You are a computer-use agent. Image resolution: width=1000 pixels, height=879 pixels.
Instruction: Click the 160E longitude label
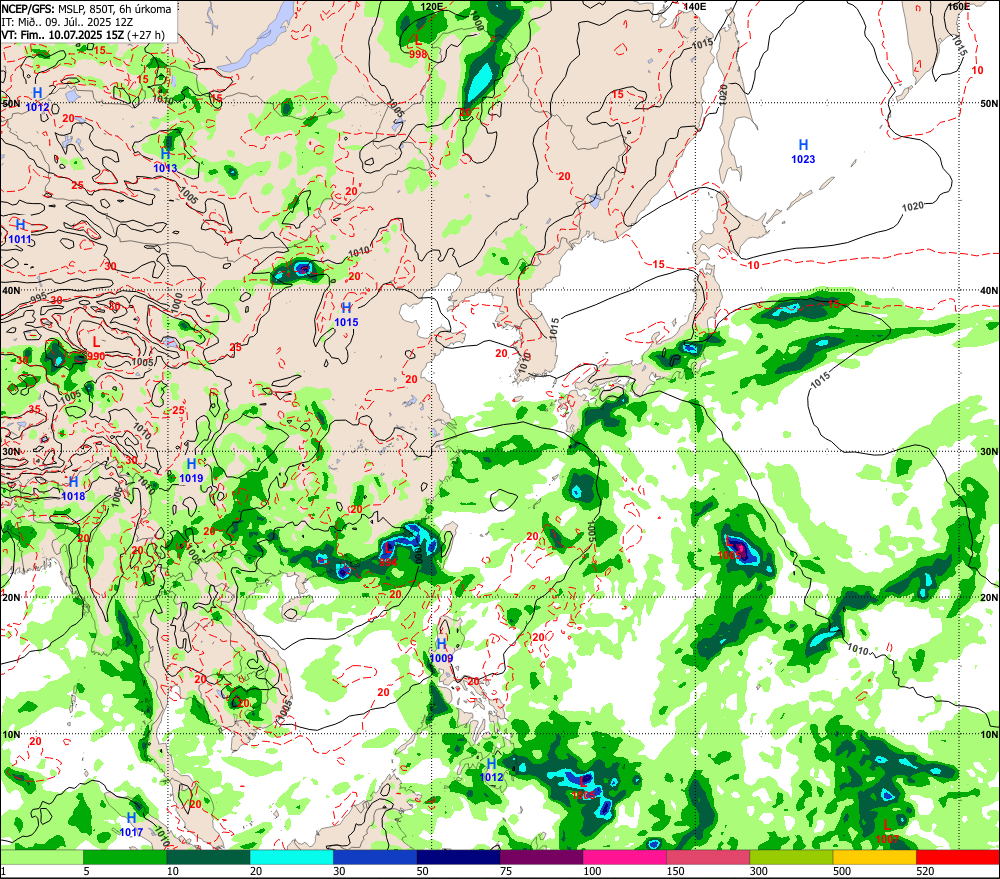(959, 6)
